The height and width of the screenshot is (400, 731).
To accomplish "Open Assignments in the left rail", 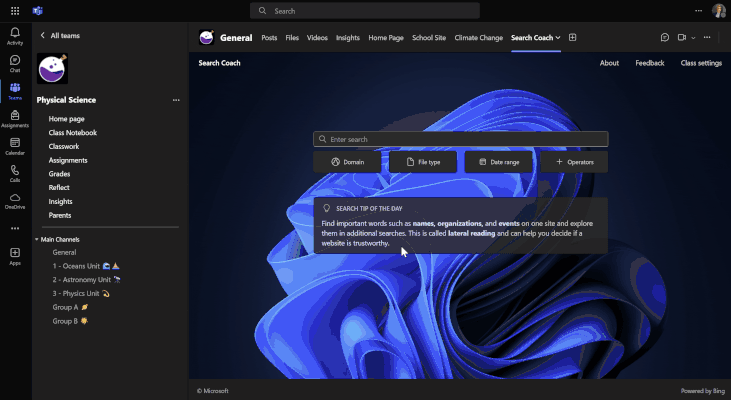I will pyautogui.click(x=15, y=119).
